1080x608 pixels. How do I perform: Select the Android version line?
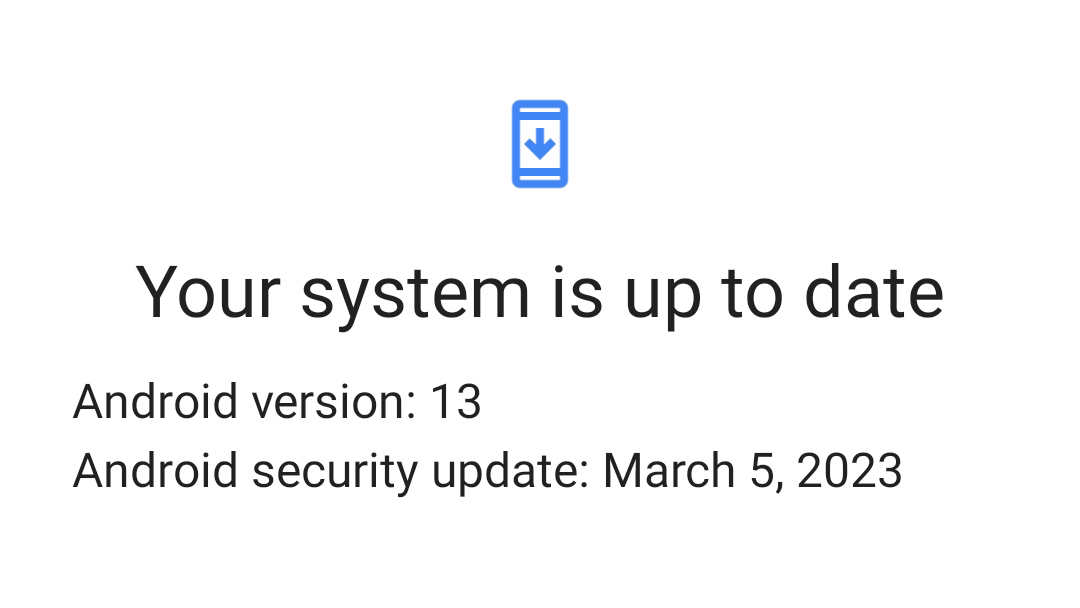[277, 402]
